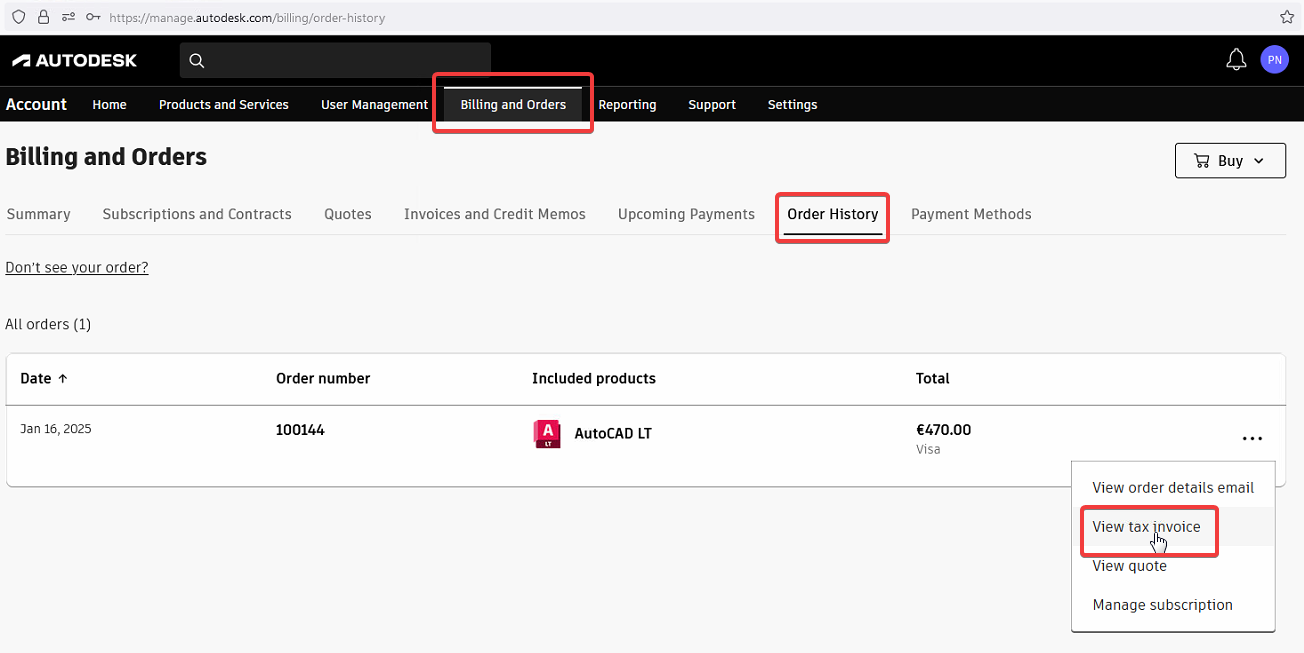
Task: Click the Visa payment label
Action: click(x=928, y=449)
